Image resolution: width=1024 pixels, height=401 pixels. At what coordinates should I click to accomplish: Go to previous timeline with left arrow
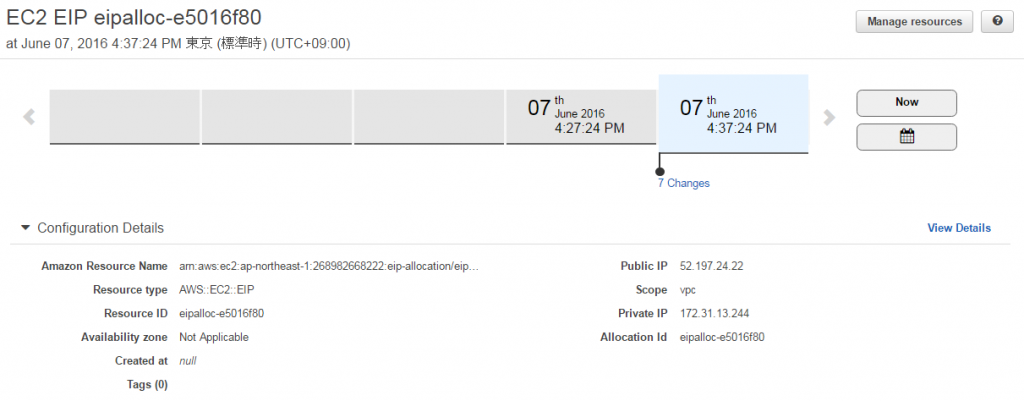pos(29,117)
